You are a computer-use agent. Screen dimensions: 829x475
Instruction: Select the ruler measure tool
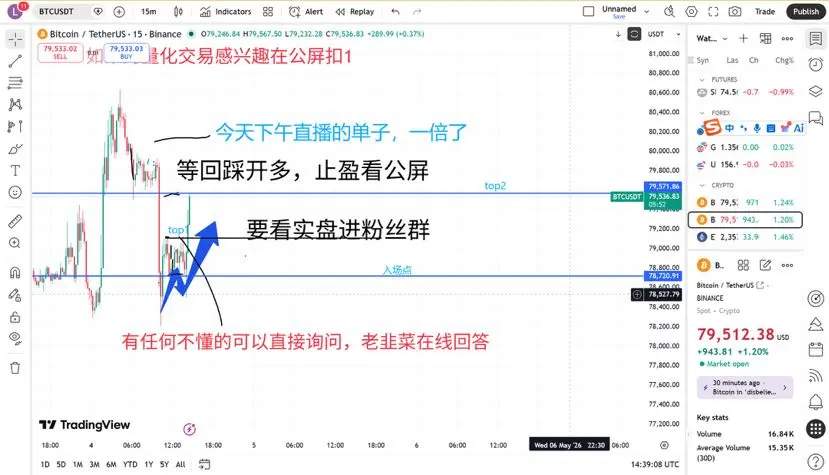15,221
